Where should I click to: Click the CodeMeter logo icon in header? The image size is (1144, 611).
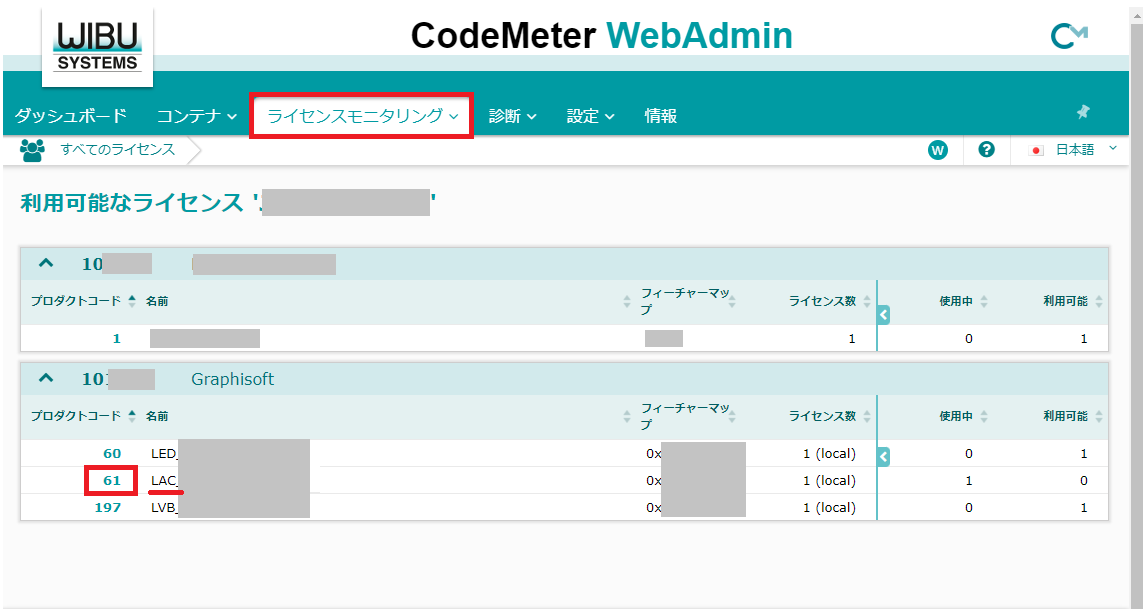(1069, 35)
